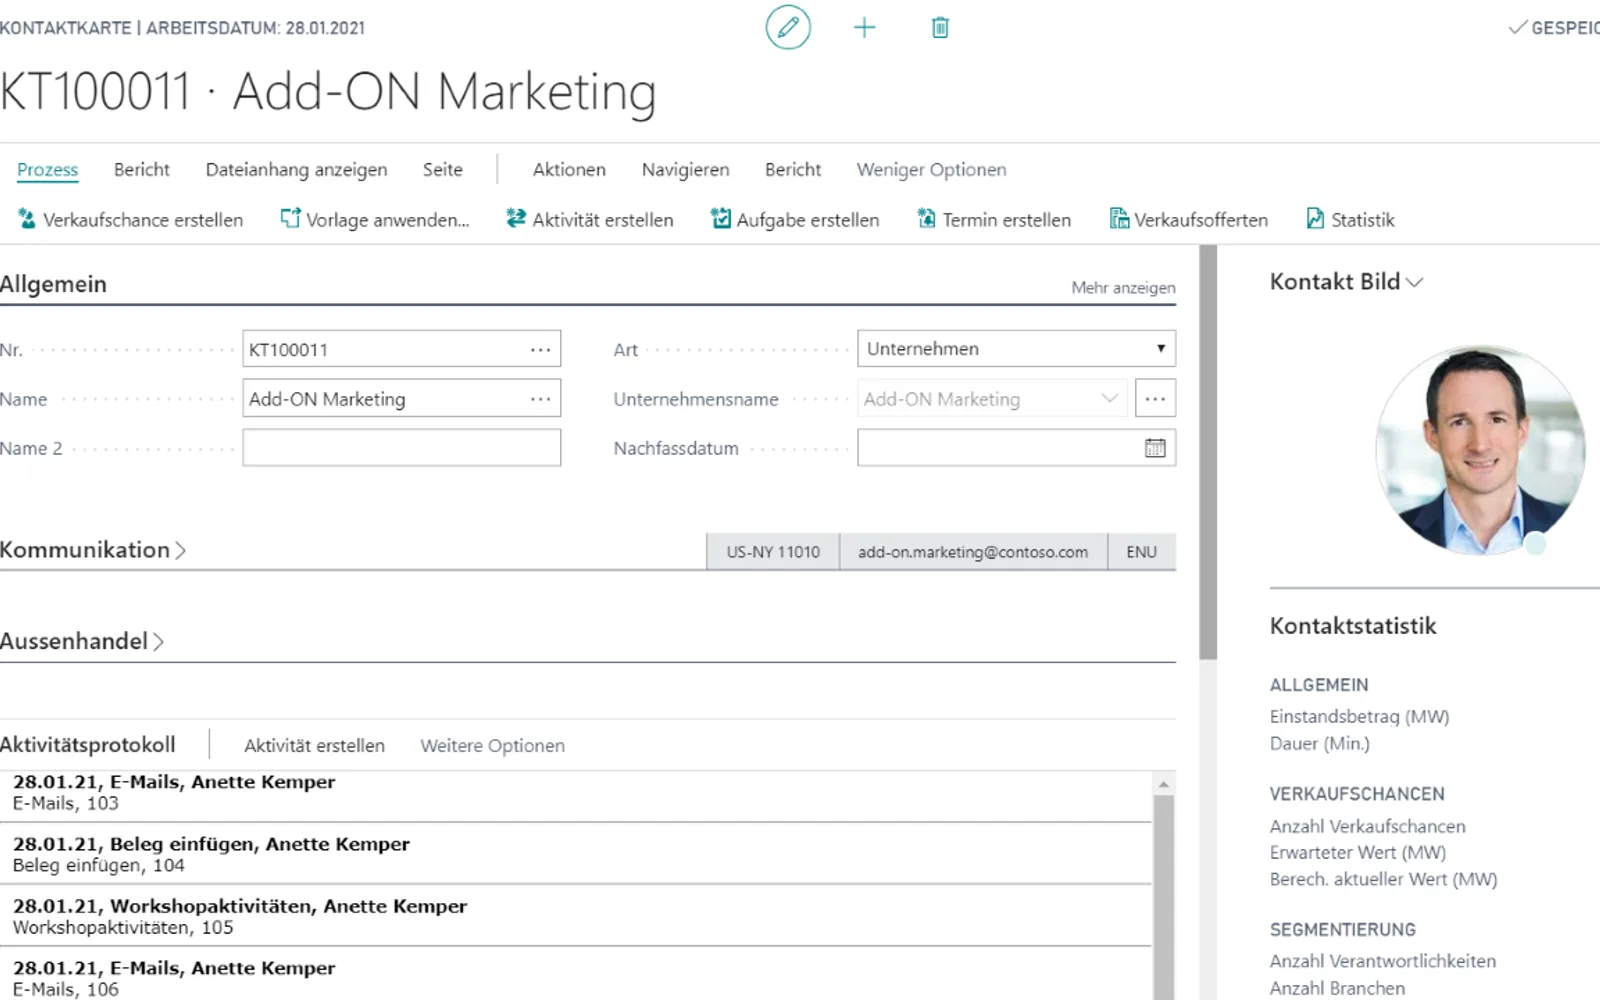Open the first Bericht menu

click(141, 169)
